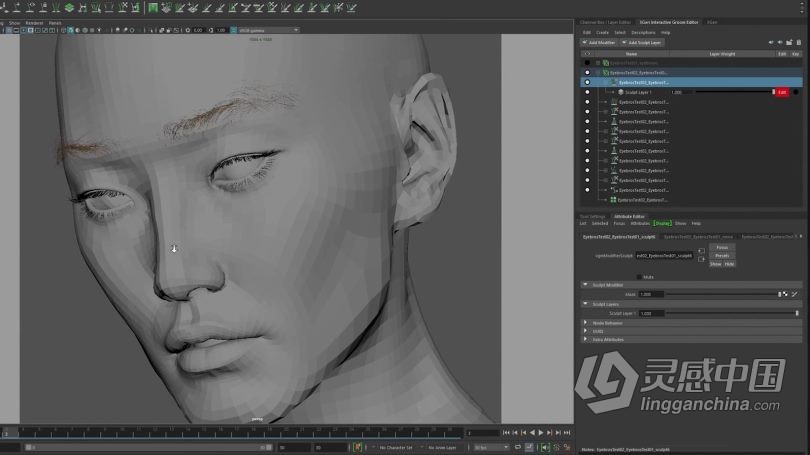Click the Show button next to Hide
The width and height of the screenshot is (810, 455).
[715, 264]
